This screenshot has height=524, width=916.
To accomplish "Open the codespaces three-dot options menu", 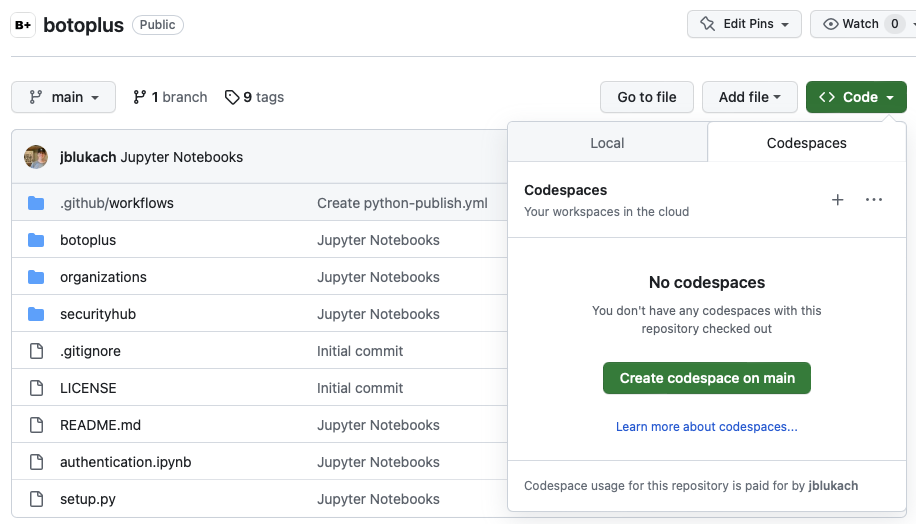I will pyautogui.click(x=874, y=200).
